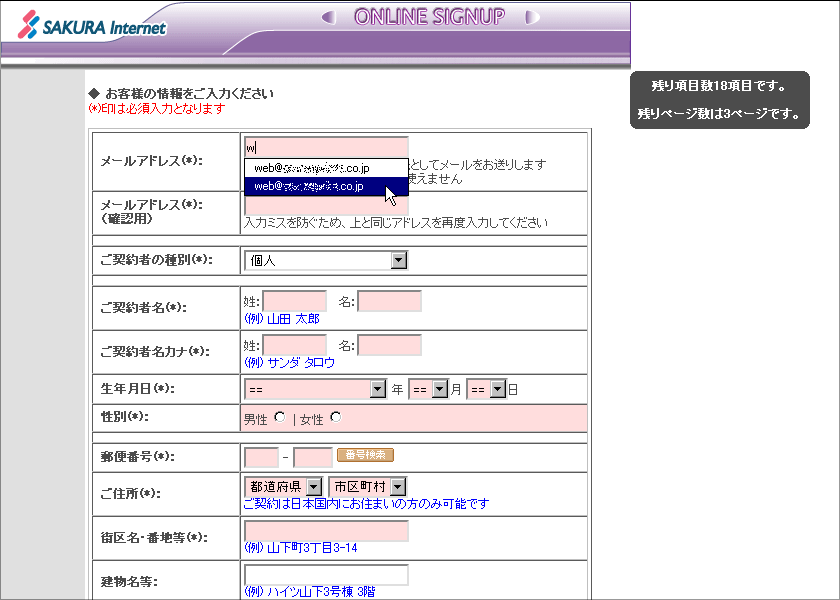Screen dimensions: 840x600
Task: Open the ご契約者の種別 dropdown showing 個人
Action: point(326,260)
